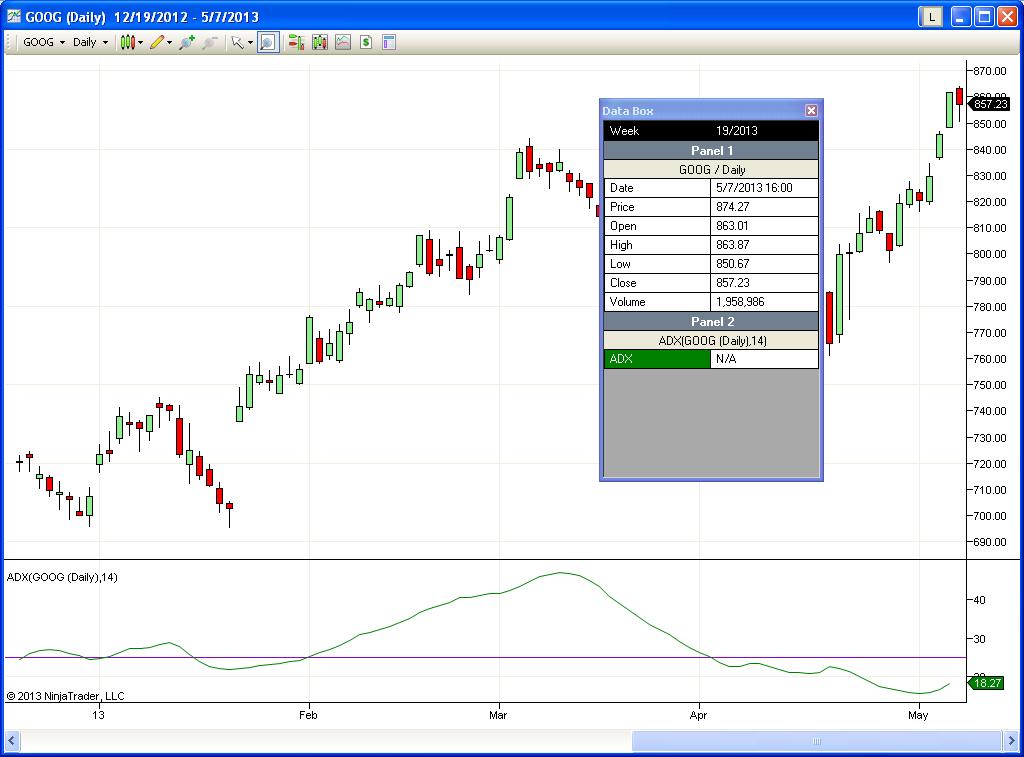Screen dimensions: 1024x757
Task: Click the candlestick chart style icon
Action: [x=127, y=42]
